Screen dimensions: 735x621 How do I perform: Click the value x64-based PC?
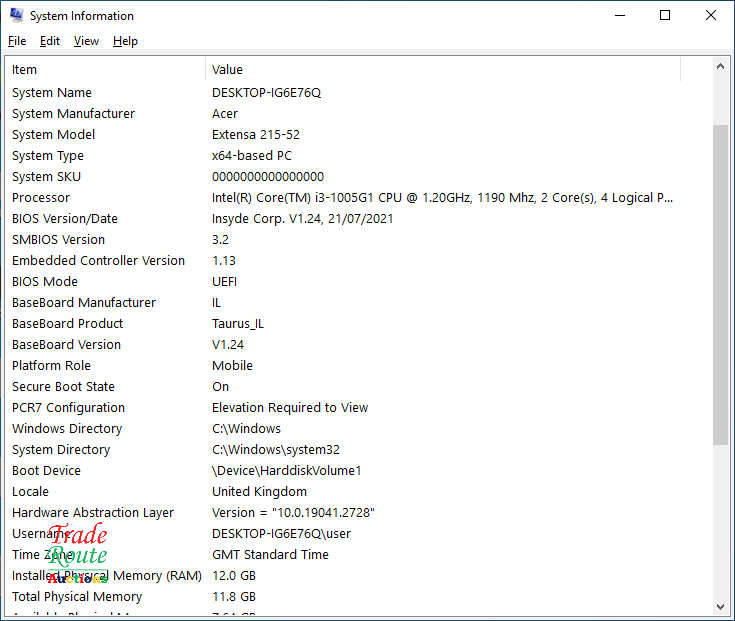point(252,156)
